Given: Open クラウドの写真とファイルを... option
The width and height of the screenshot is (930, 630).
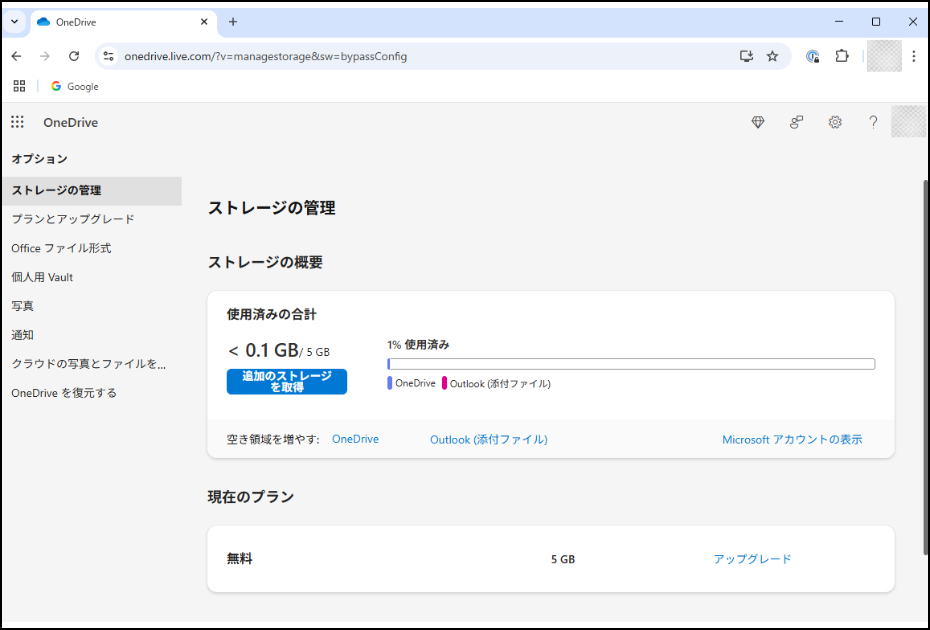Looking at the screenshot, I should point(88,364).
